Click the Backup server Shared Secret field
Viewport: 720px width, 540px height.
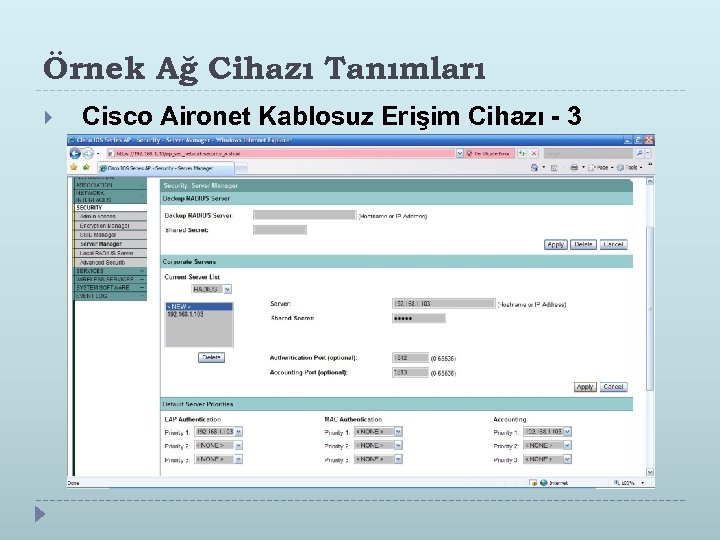[x=280, y=230]
